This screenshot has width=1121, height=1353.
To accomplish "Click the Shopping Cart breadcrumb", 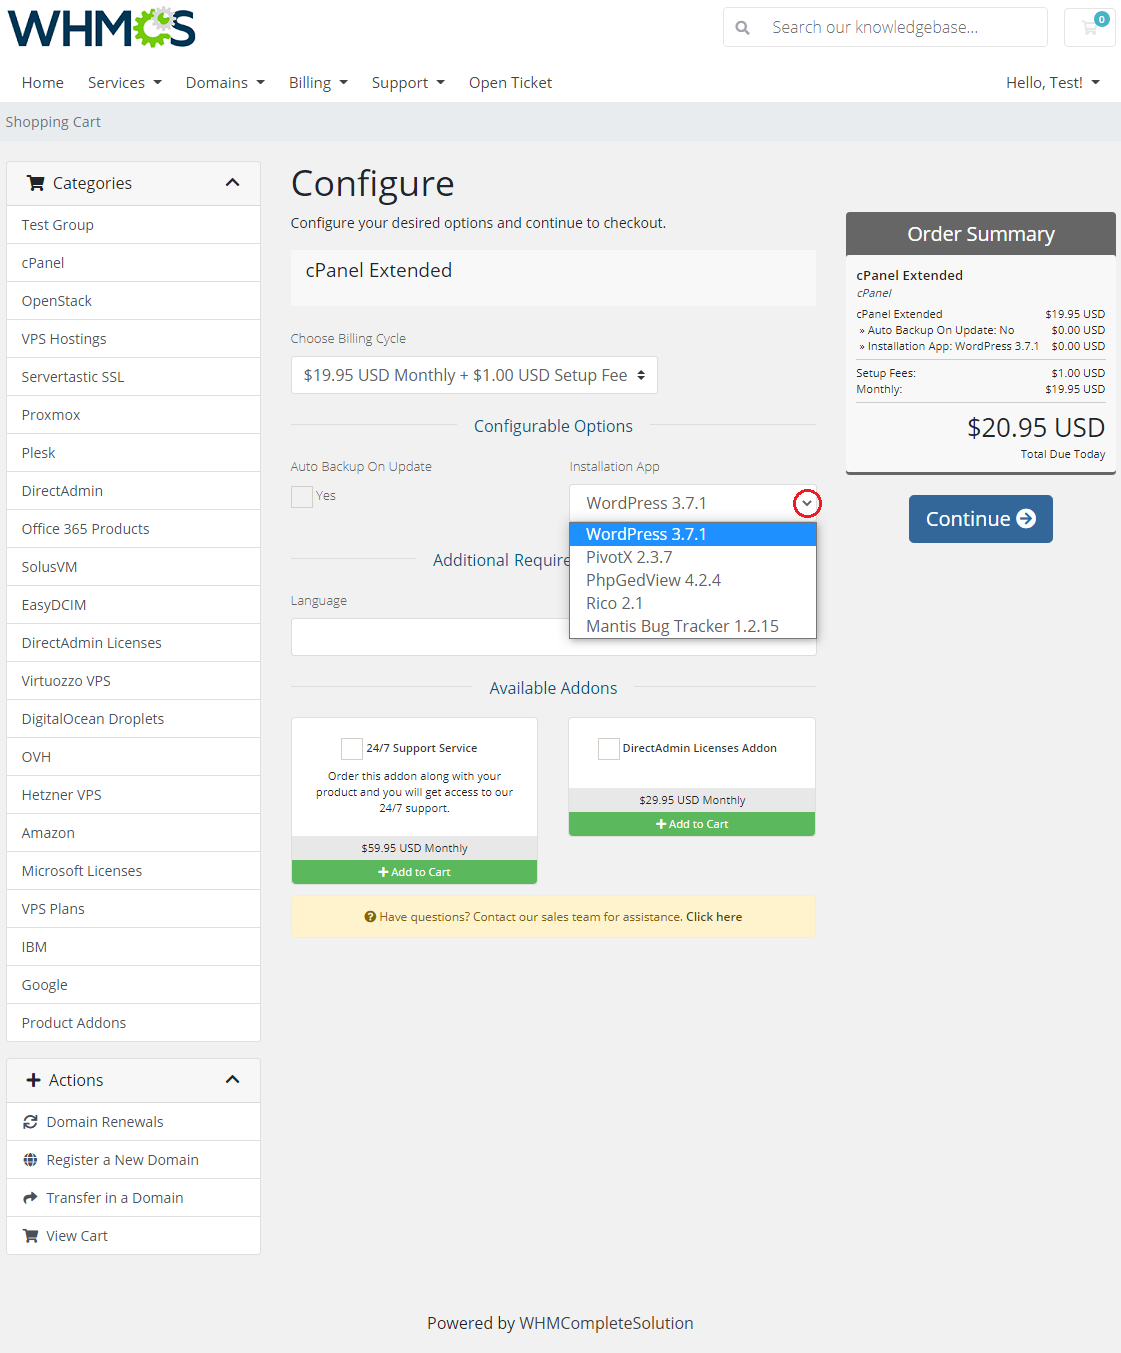I will [53, 122].
